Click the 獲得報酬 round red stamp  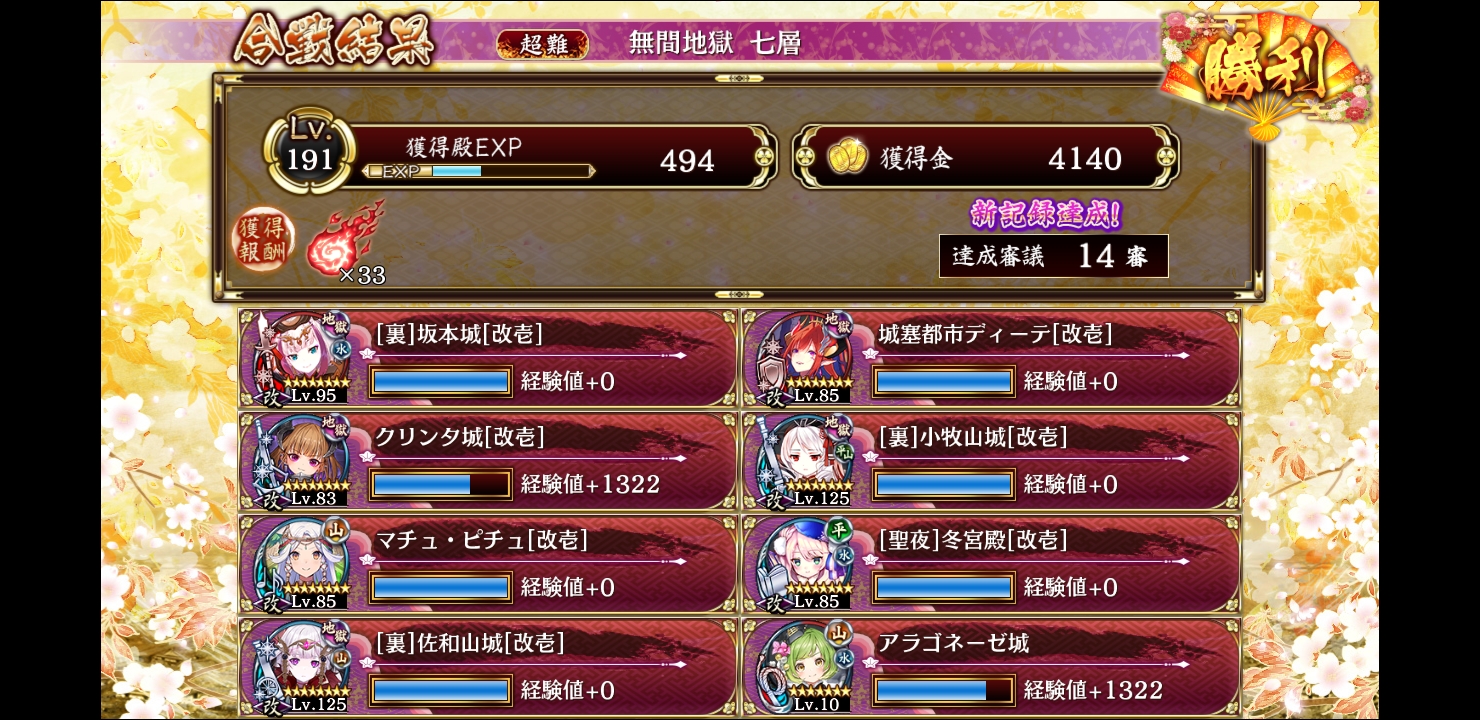pos(264,240)
